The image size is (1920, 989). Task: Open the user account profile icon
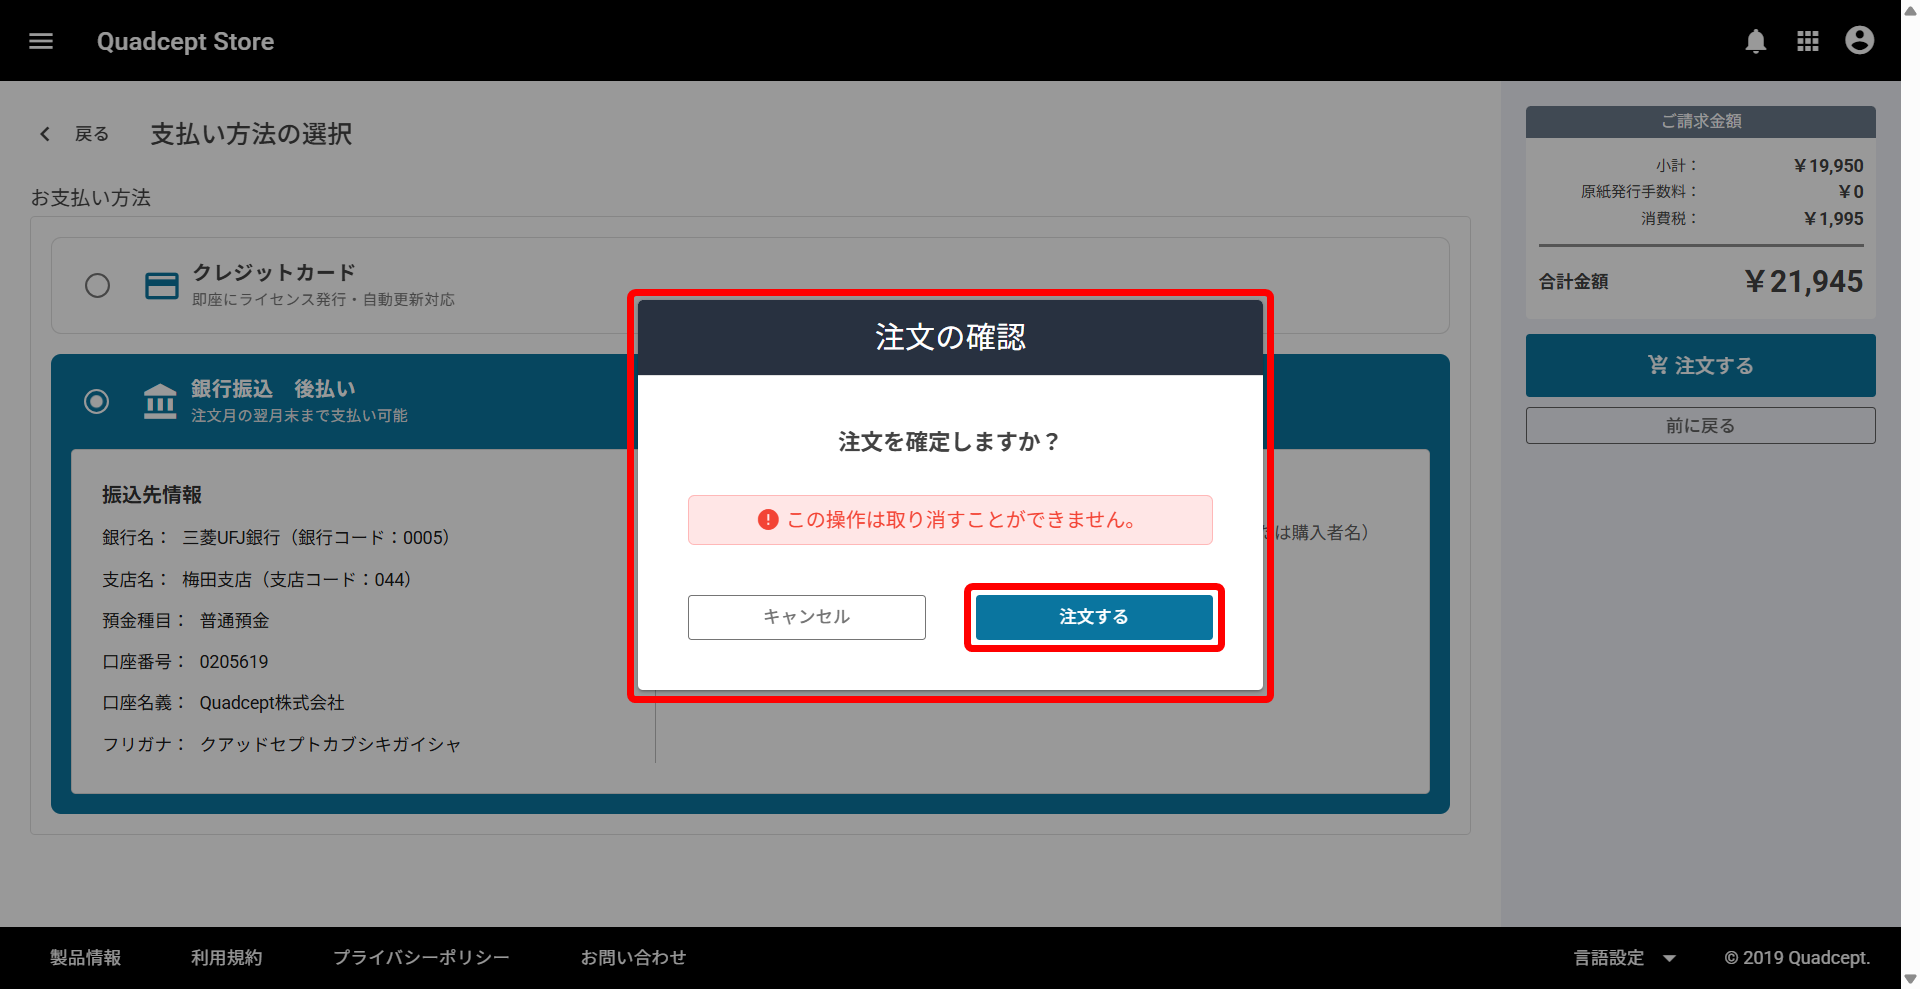pos(1859,41)
